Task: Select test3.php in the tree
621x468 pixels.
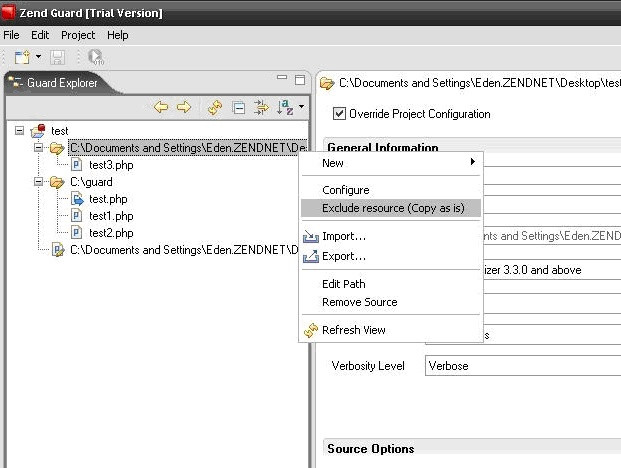Action: (x=111, y=165)
